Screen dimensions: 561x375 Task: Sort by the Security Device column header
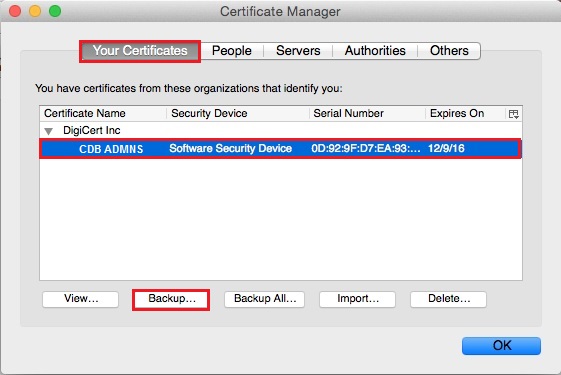pos(238,113)
